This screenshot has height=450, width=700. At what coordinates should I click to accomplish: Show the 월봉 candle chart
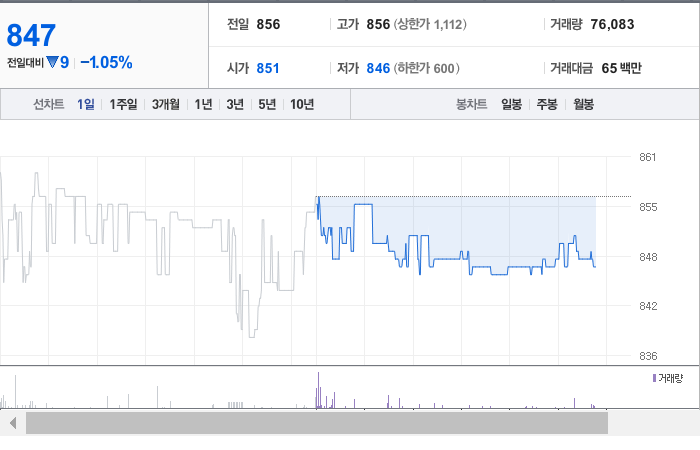tap(583, 104)
